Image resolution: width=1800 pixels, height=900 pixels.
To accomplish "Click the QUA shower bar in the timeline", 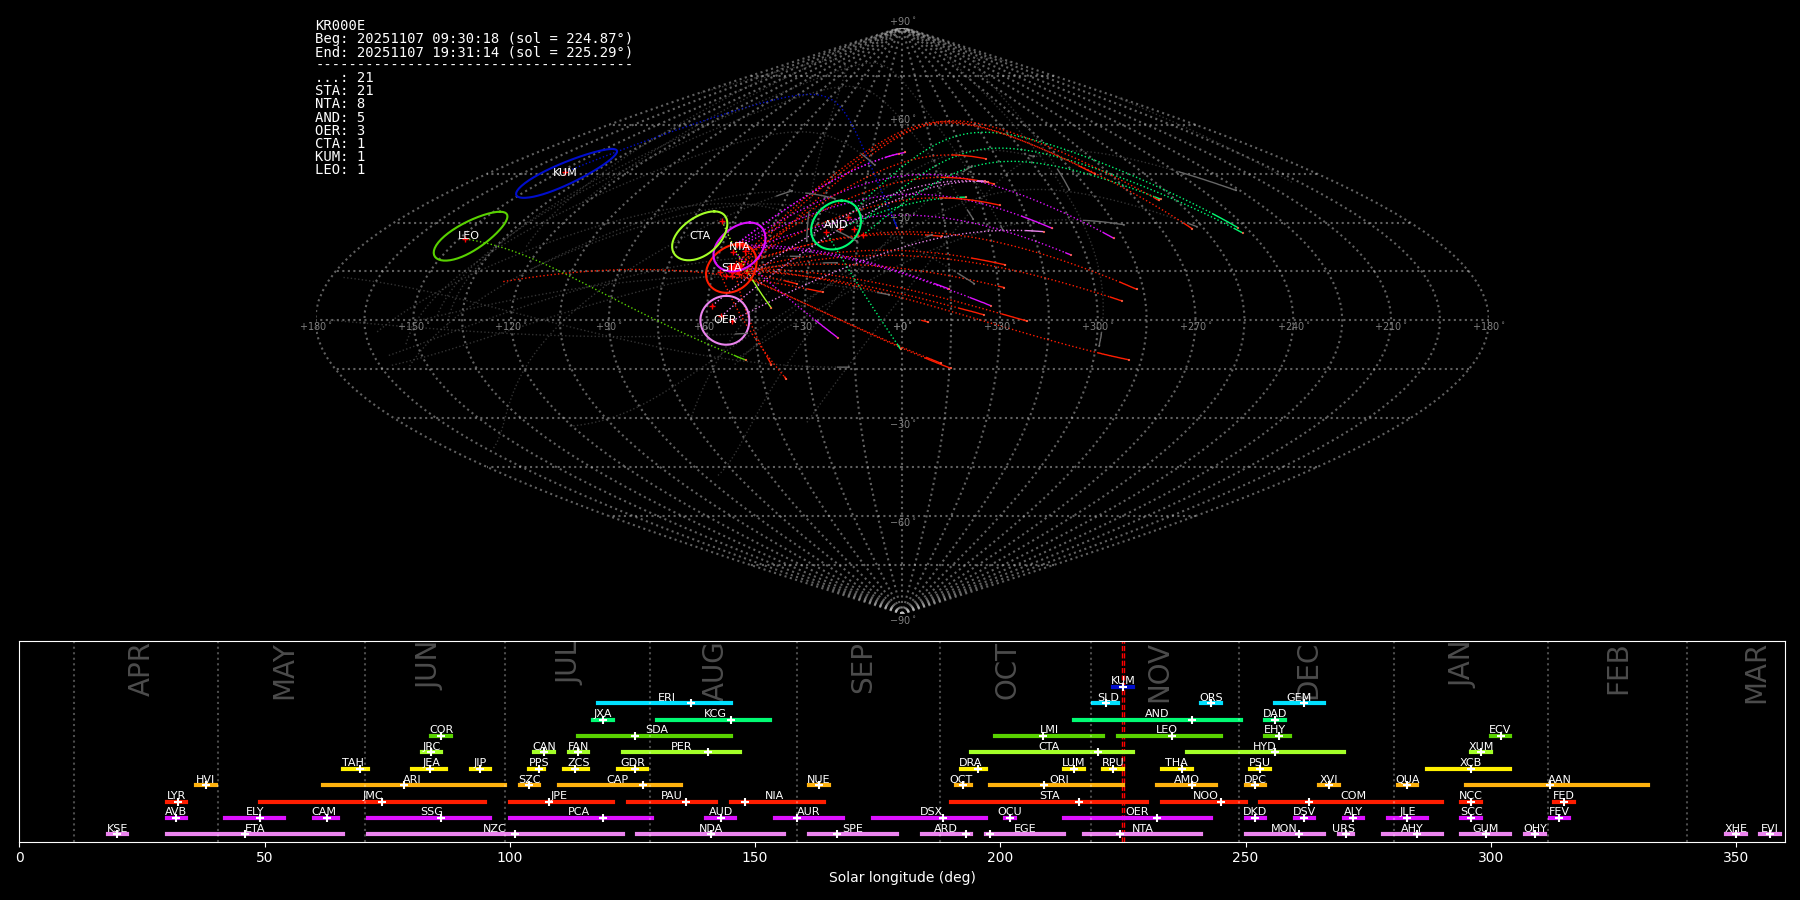I will (1407, 785).
